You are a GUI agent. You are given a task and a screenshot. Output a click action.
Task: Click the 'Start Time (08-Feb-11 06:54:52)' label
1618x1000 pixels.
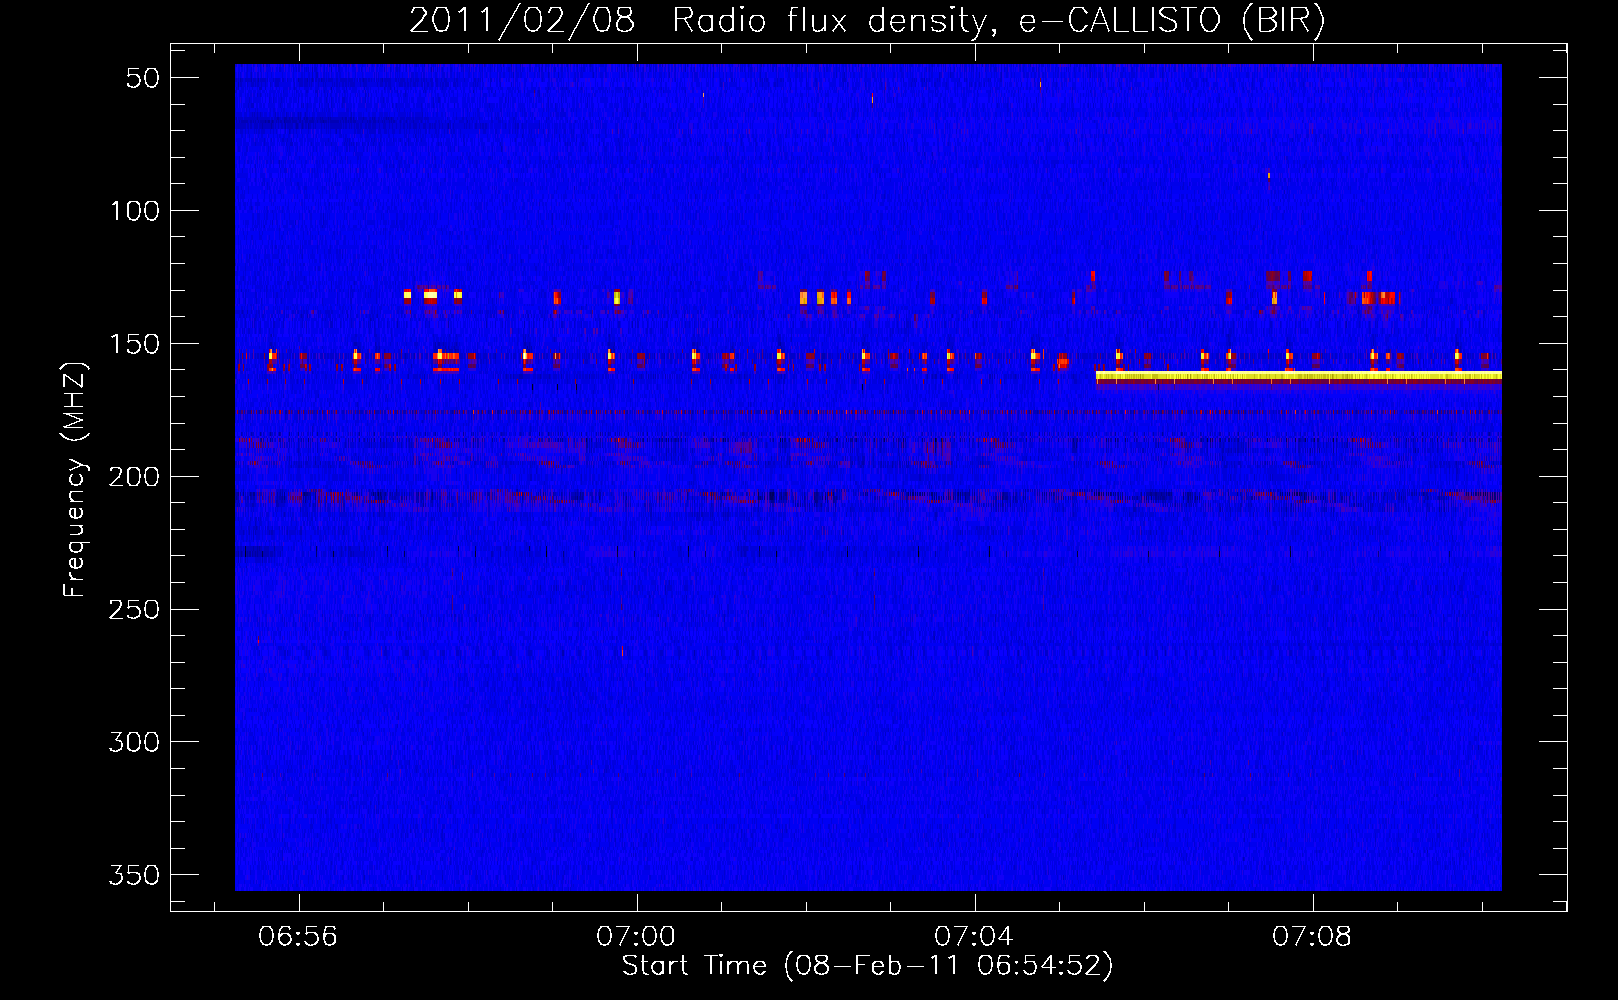[867, 966]
